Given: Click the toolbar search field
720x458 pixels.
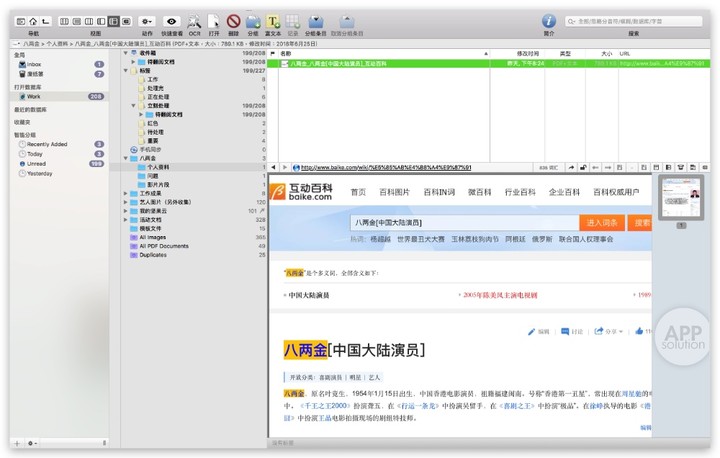Looking at the screenshot, I should click(x=634, y=21).
